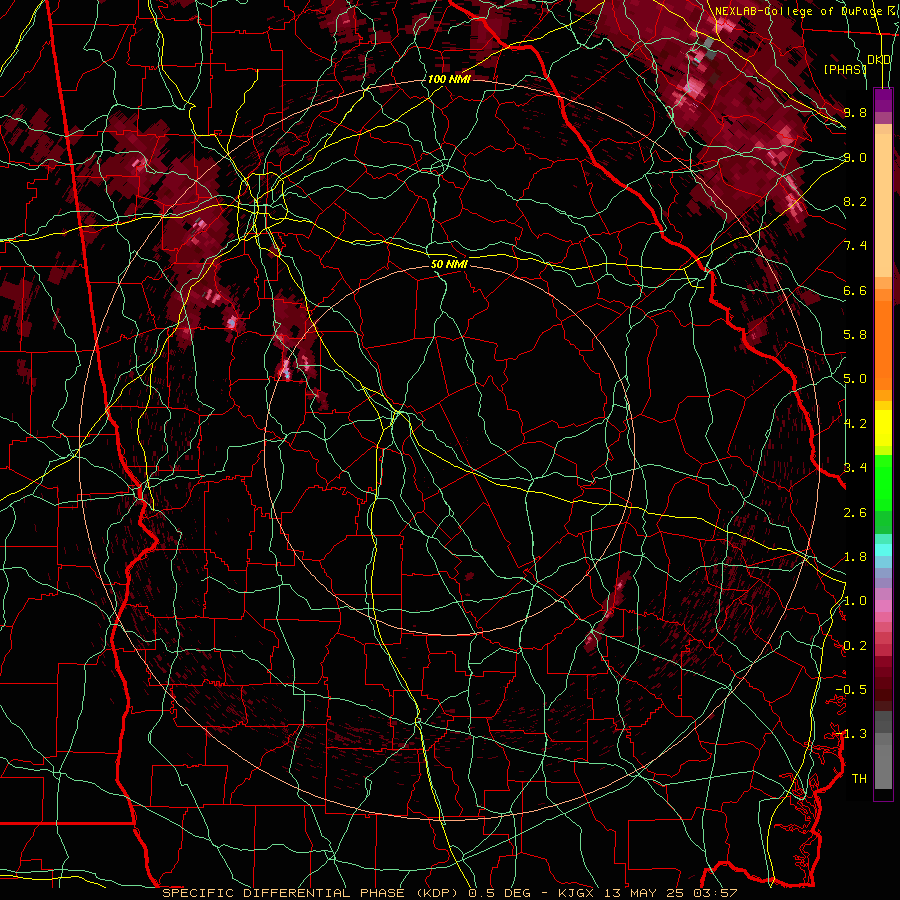Click the purple top color bar segment
Image resolution: width=900 pixels, height=900 pixels.
point(883,100)
